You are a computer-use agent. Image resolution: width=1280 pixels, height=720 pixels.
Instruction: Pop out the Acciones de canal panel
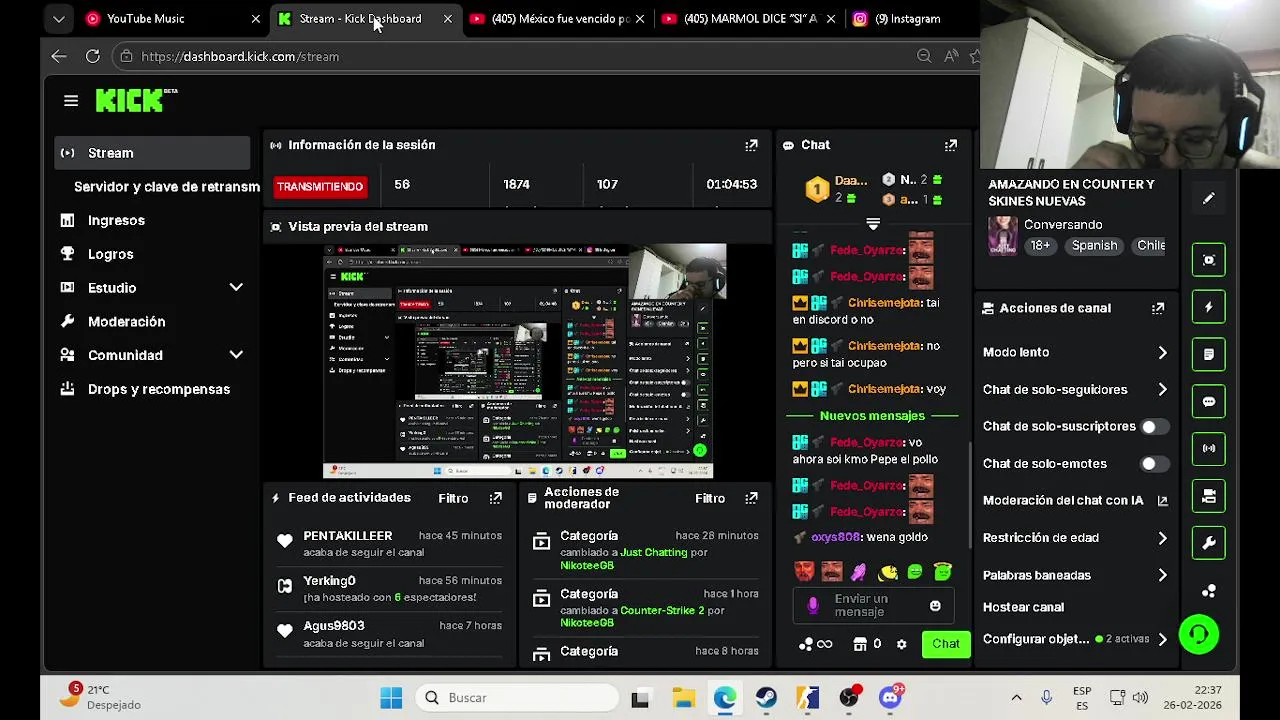pyautogui.click(x=1158, y=308)
